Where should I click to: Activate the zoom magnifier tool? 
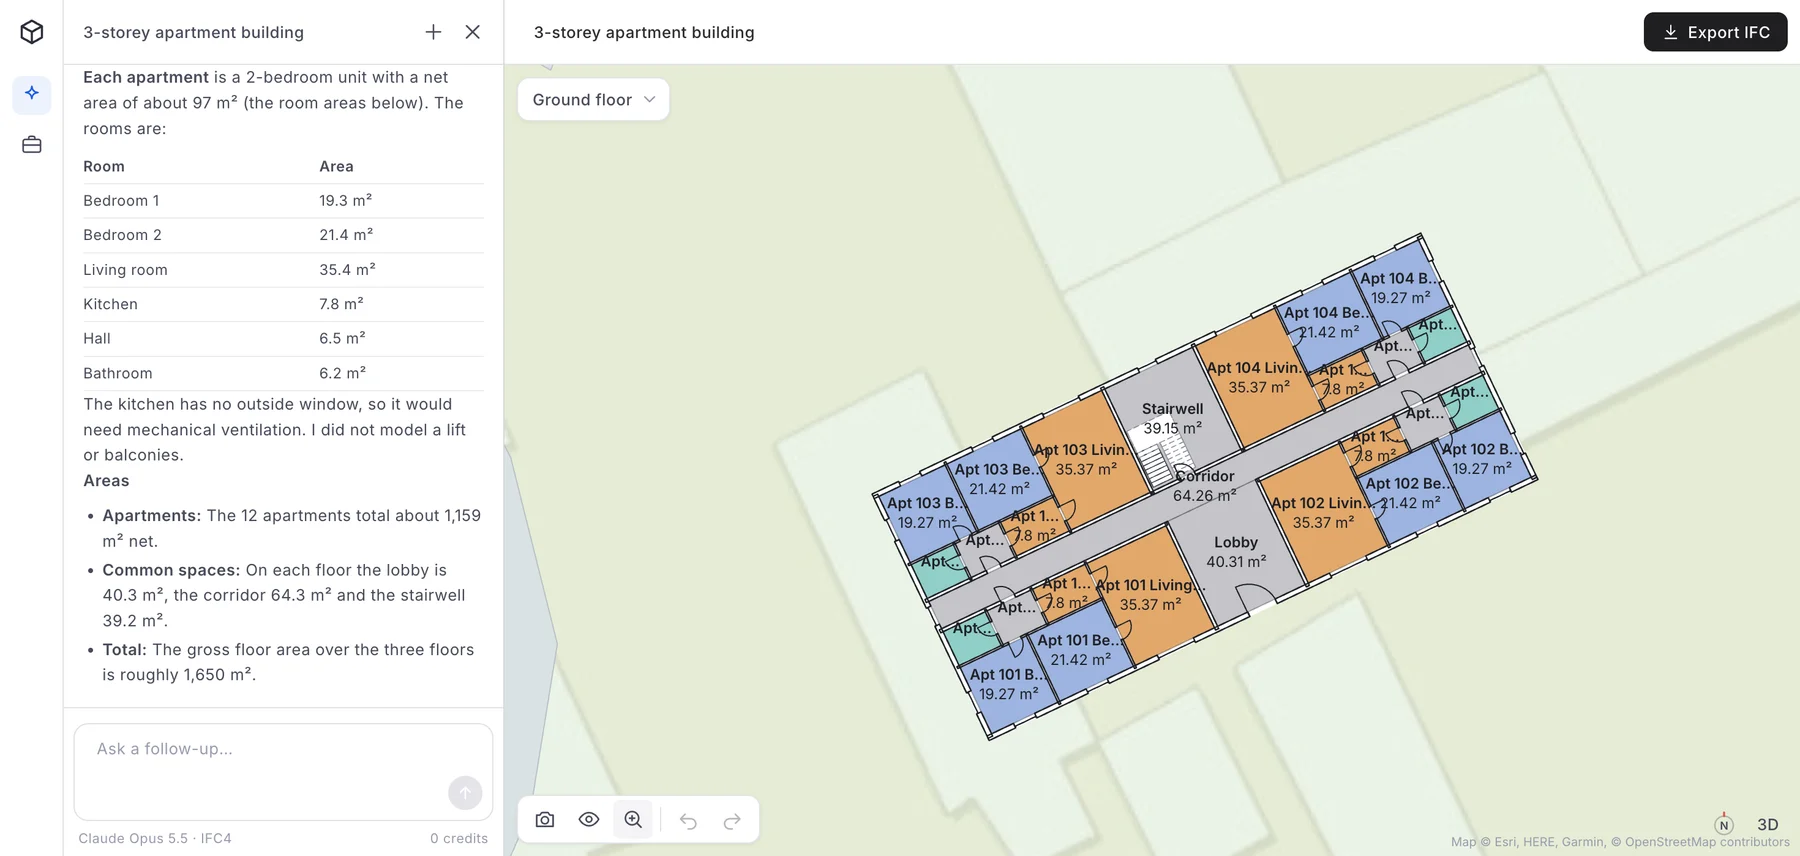pos(633,820)
